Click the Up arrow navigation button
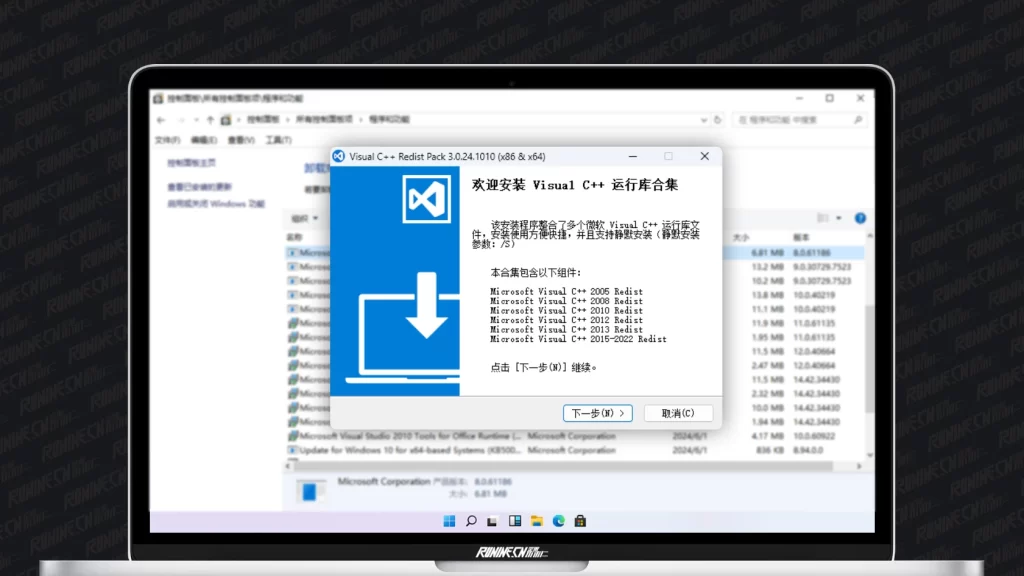The height and width of the screenshot is (576, 1024). tap(209, 120)
